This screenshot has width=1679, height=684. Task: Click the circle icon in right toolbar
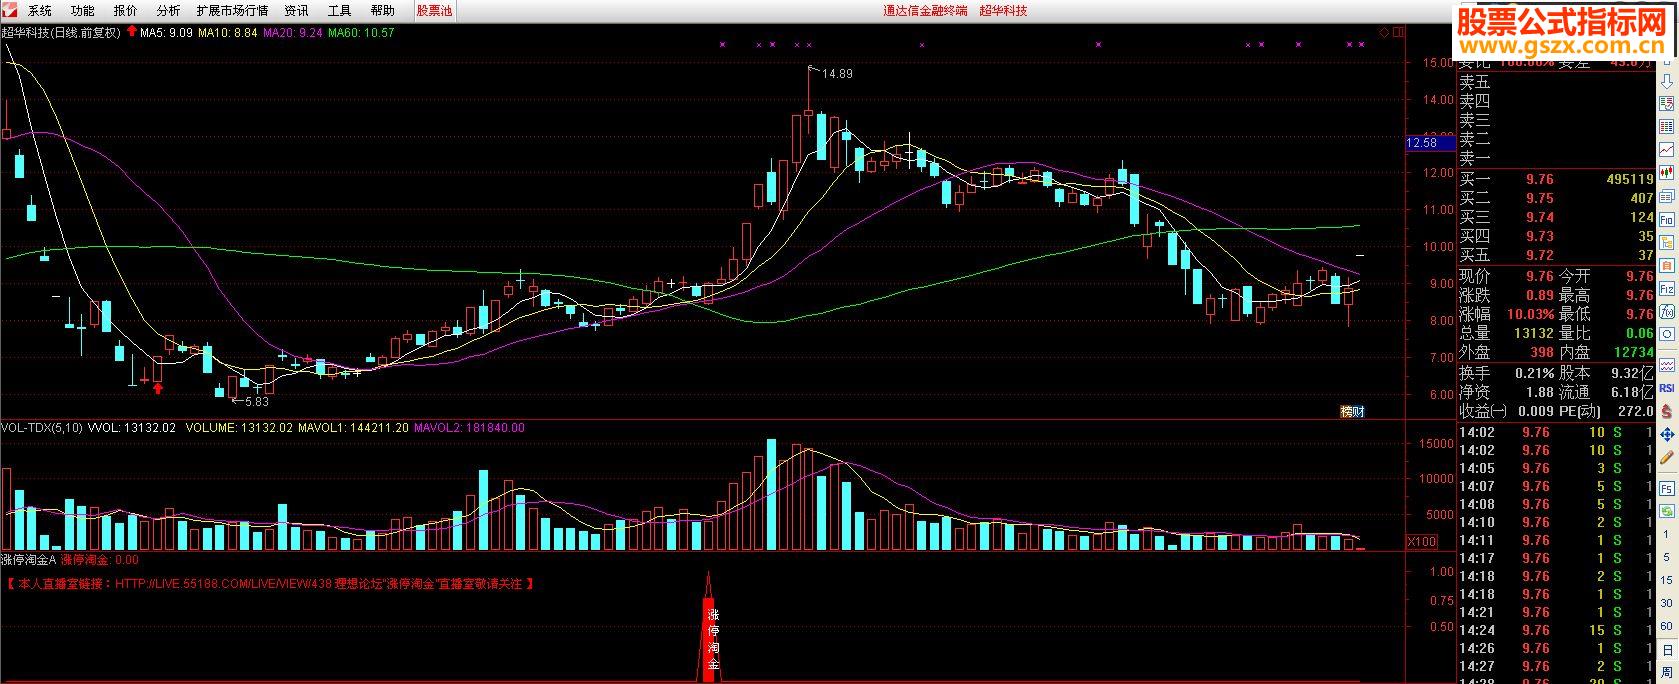[1667, 335]
